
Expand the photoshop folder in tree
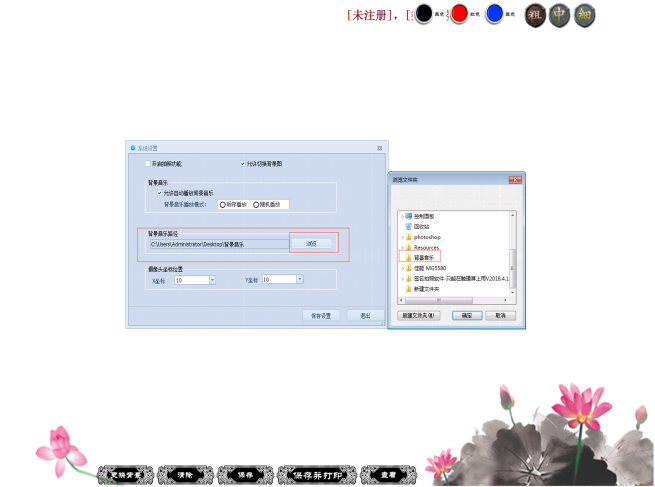click(x=401, y=237)
